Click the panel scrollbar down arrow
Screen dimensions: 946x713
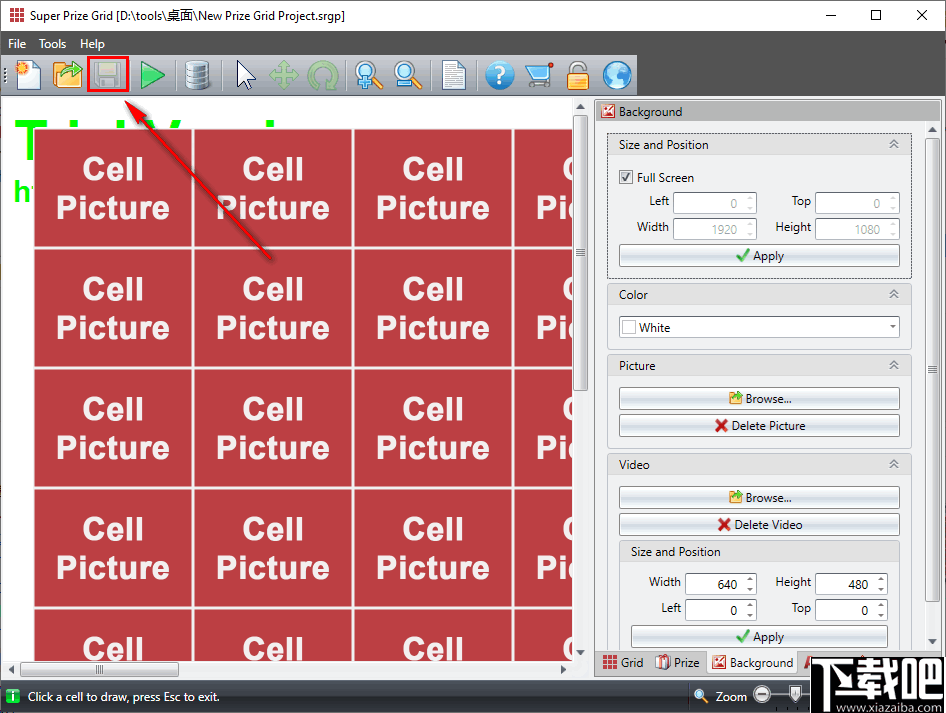pyautogui.click(x=933, y=642)
